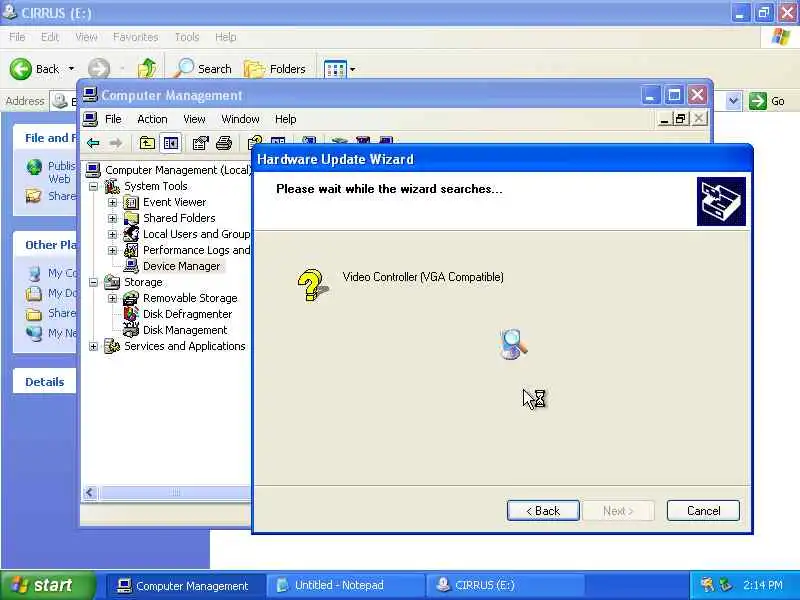This screenshot has width=800, height=600.
Task: Click Back arrow in Computer Management toolbar
Action: (93, 143)
